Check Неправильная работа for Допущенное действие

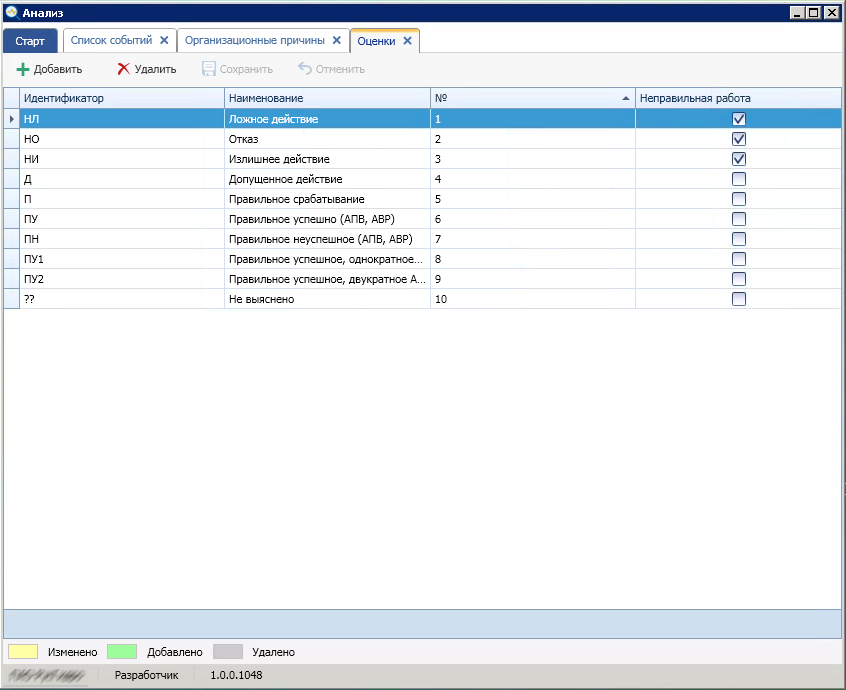739,179
